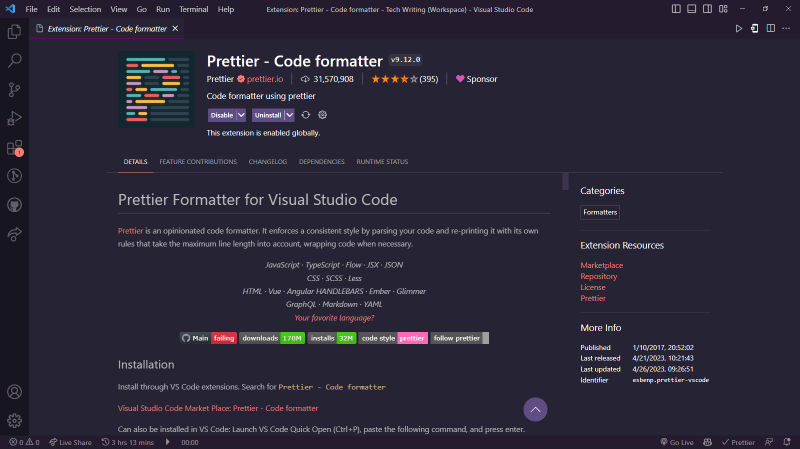Screen dimensions: 800x449
Task: Open the Live Share activity bar icon
Action: pos(14,234)
